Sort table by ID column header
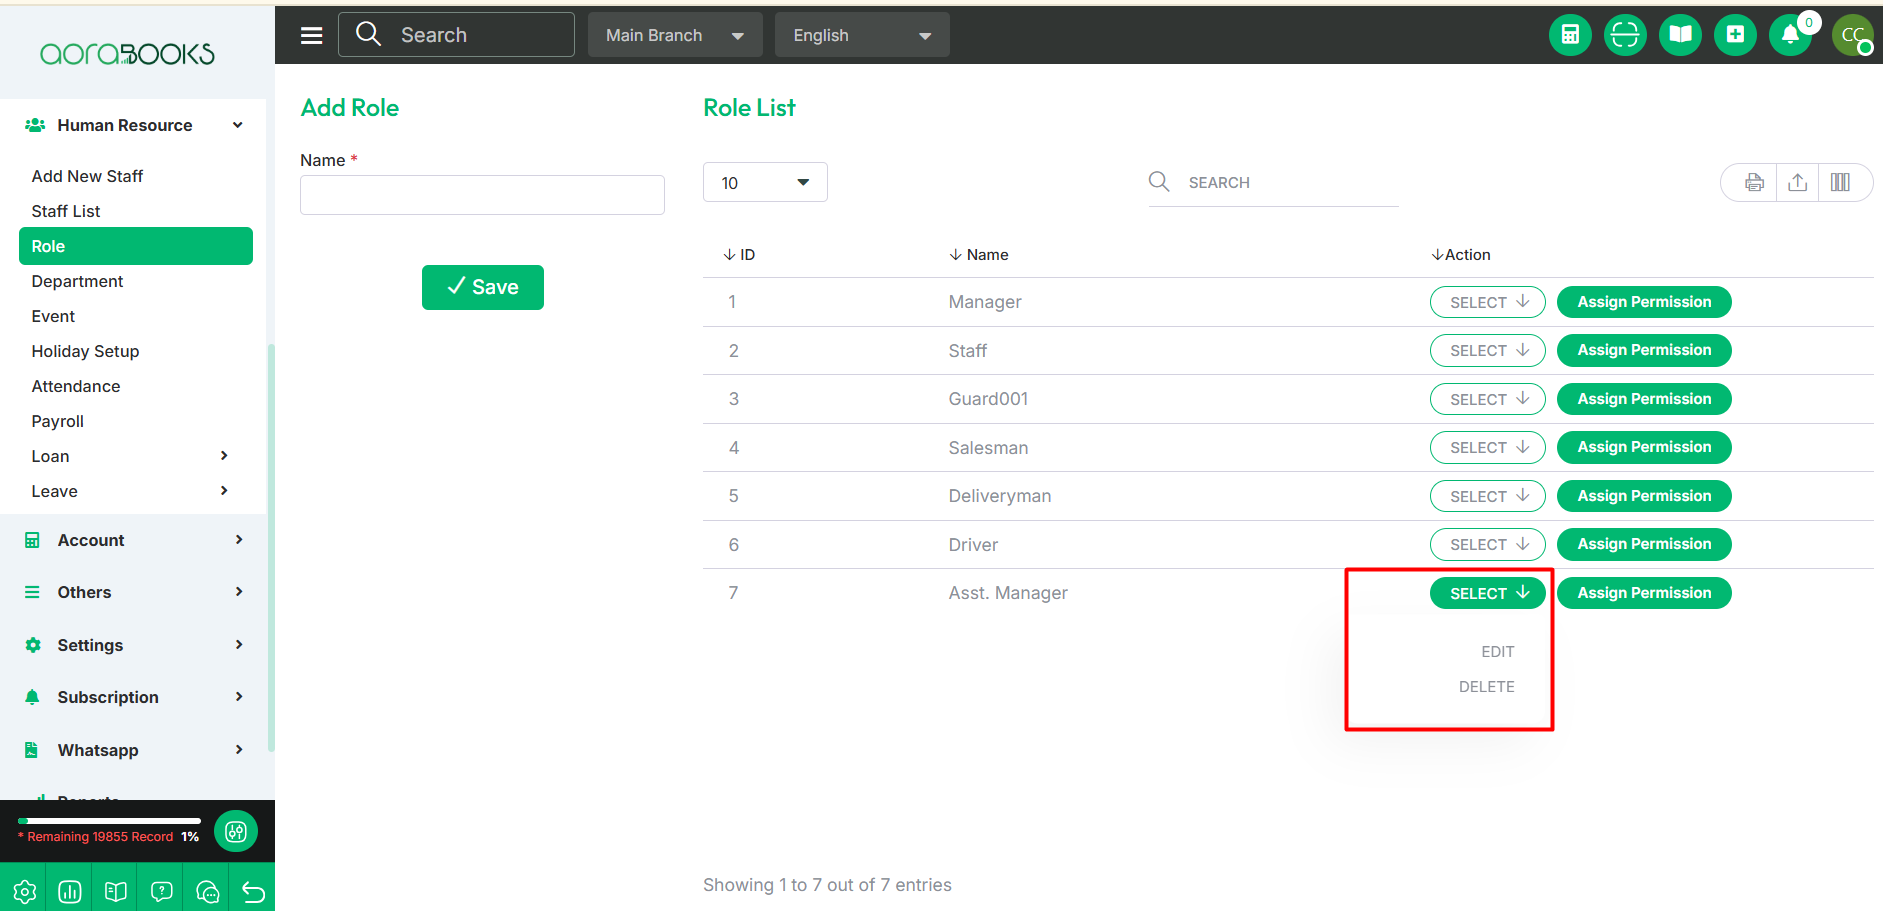 tap(739, 255)
